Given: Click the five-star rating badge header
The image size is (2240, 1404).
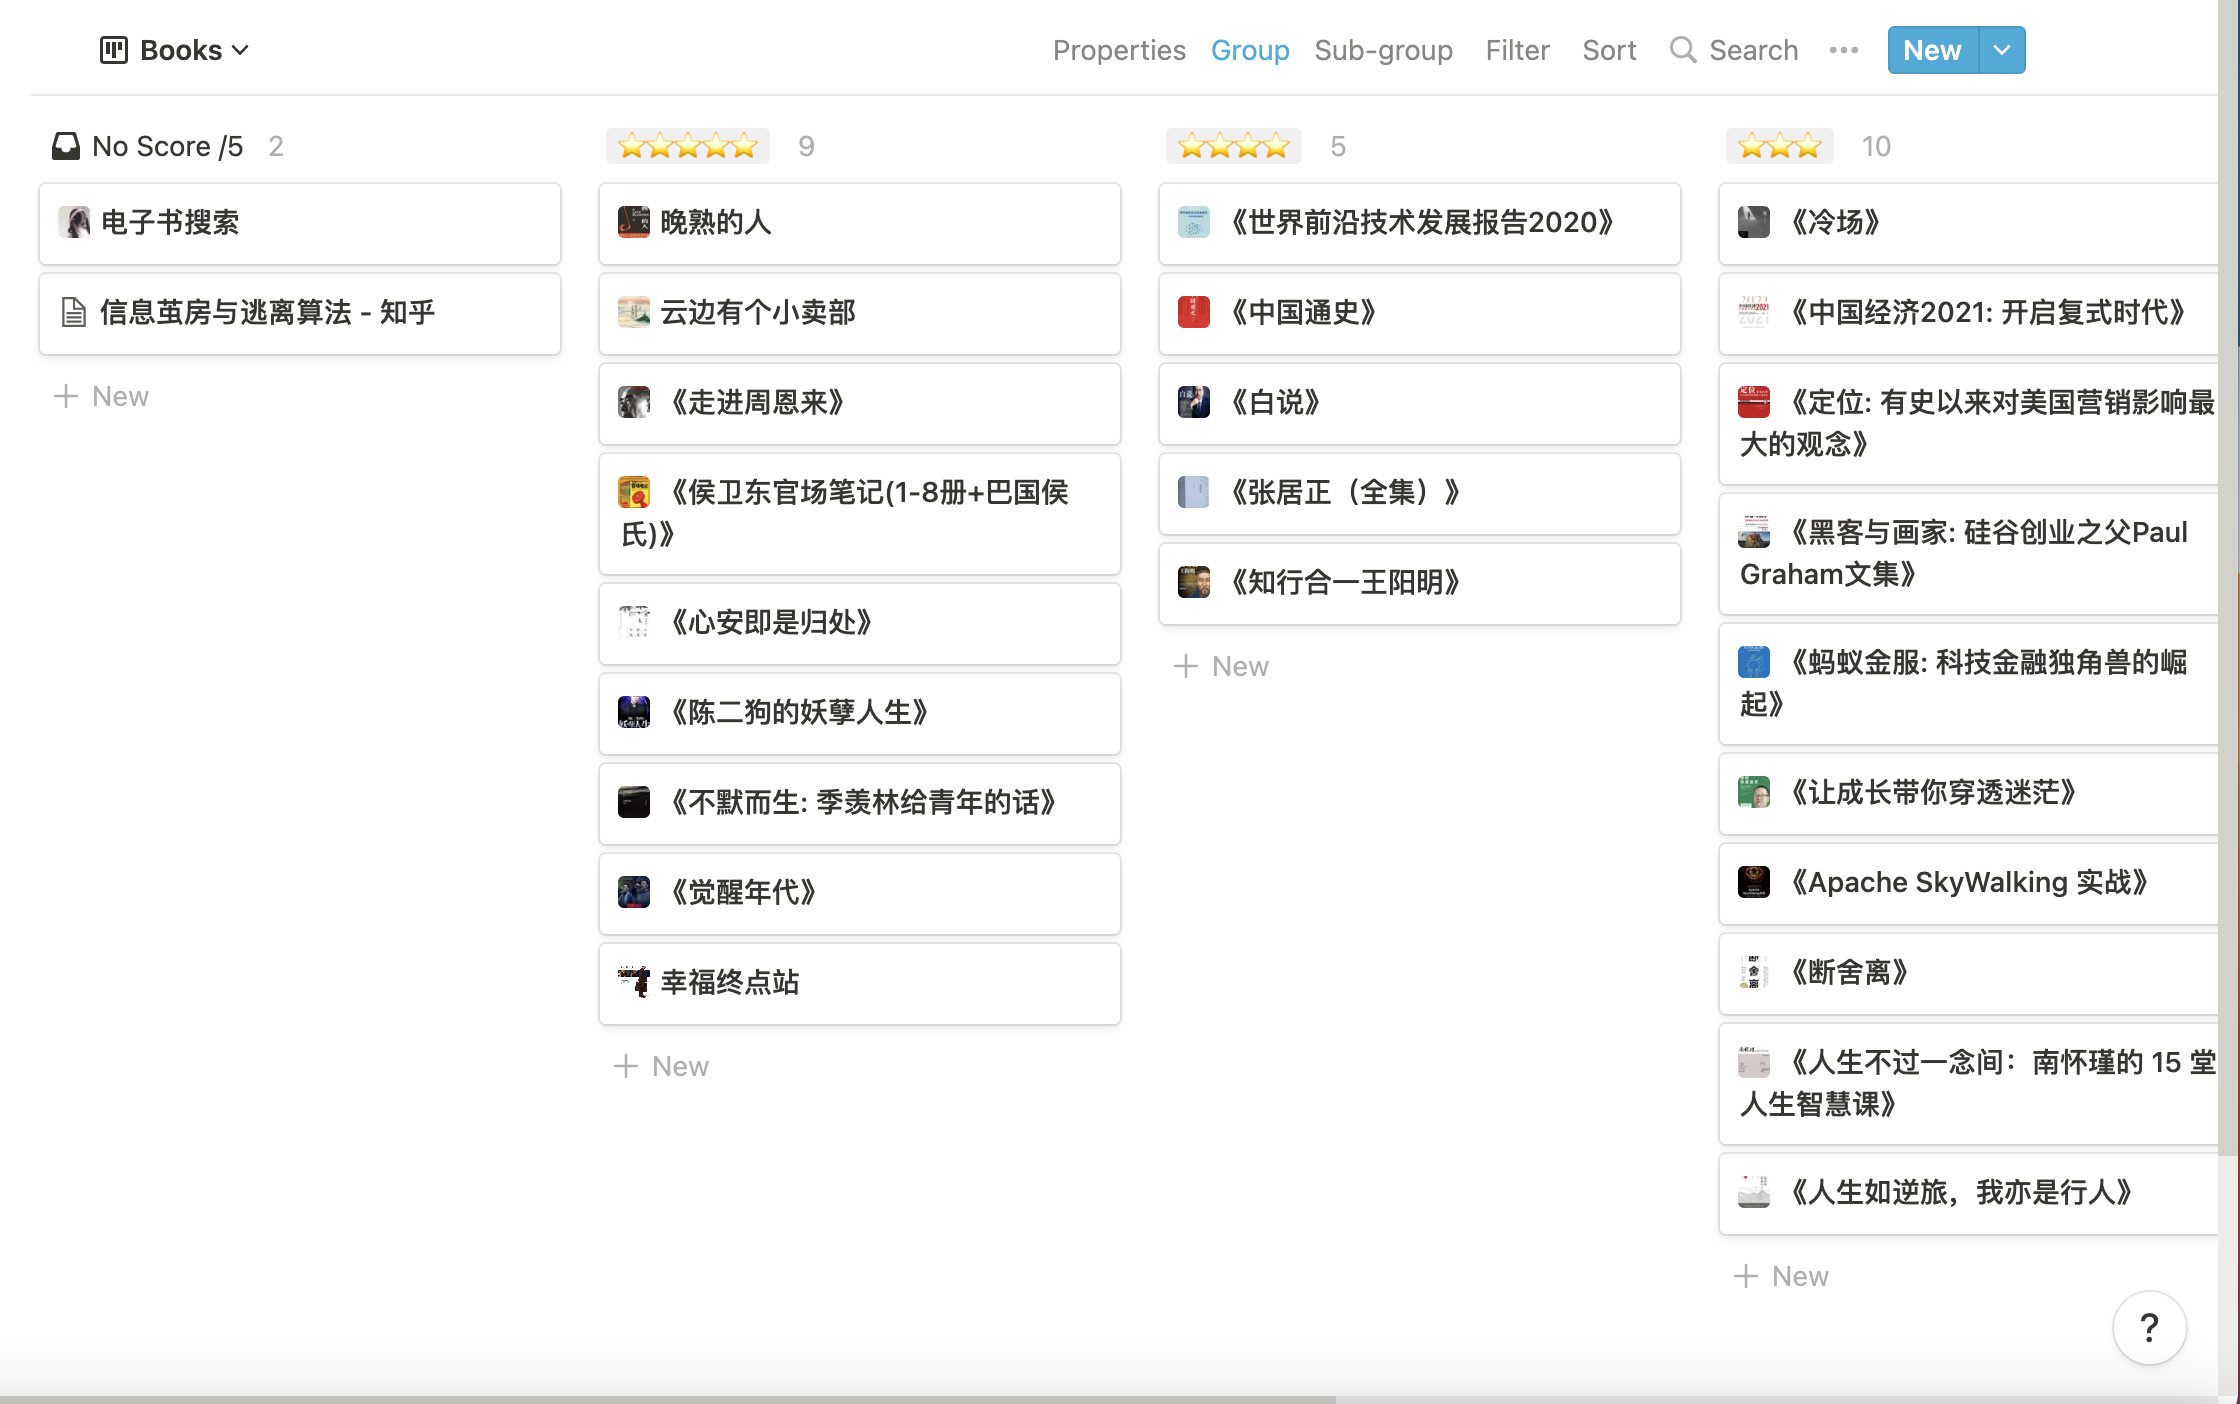Looking at the screenshot, I should (x=687, y=146).
